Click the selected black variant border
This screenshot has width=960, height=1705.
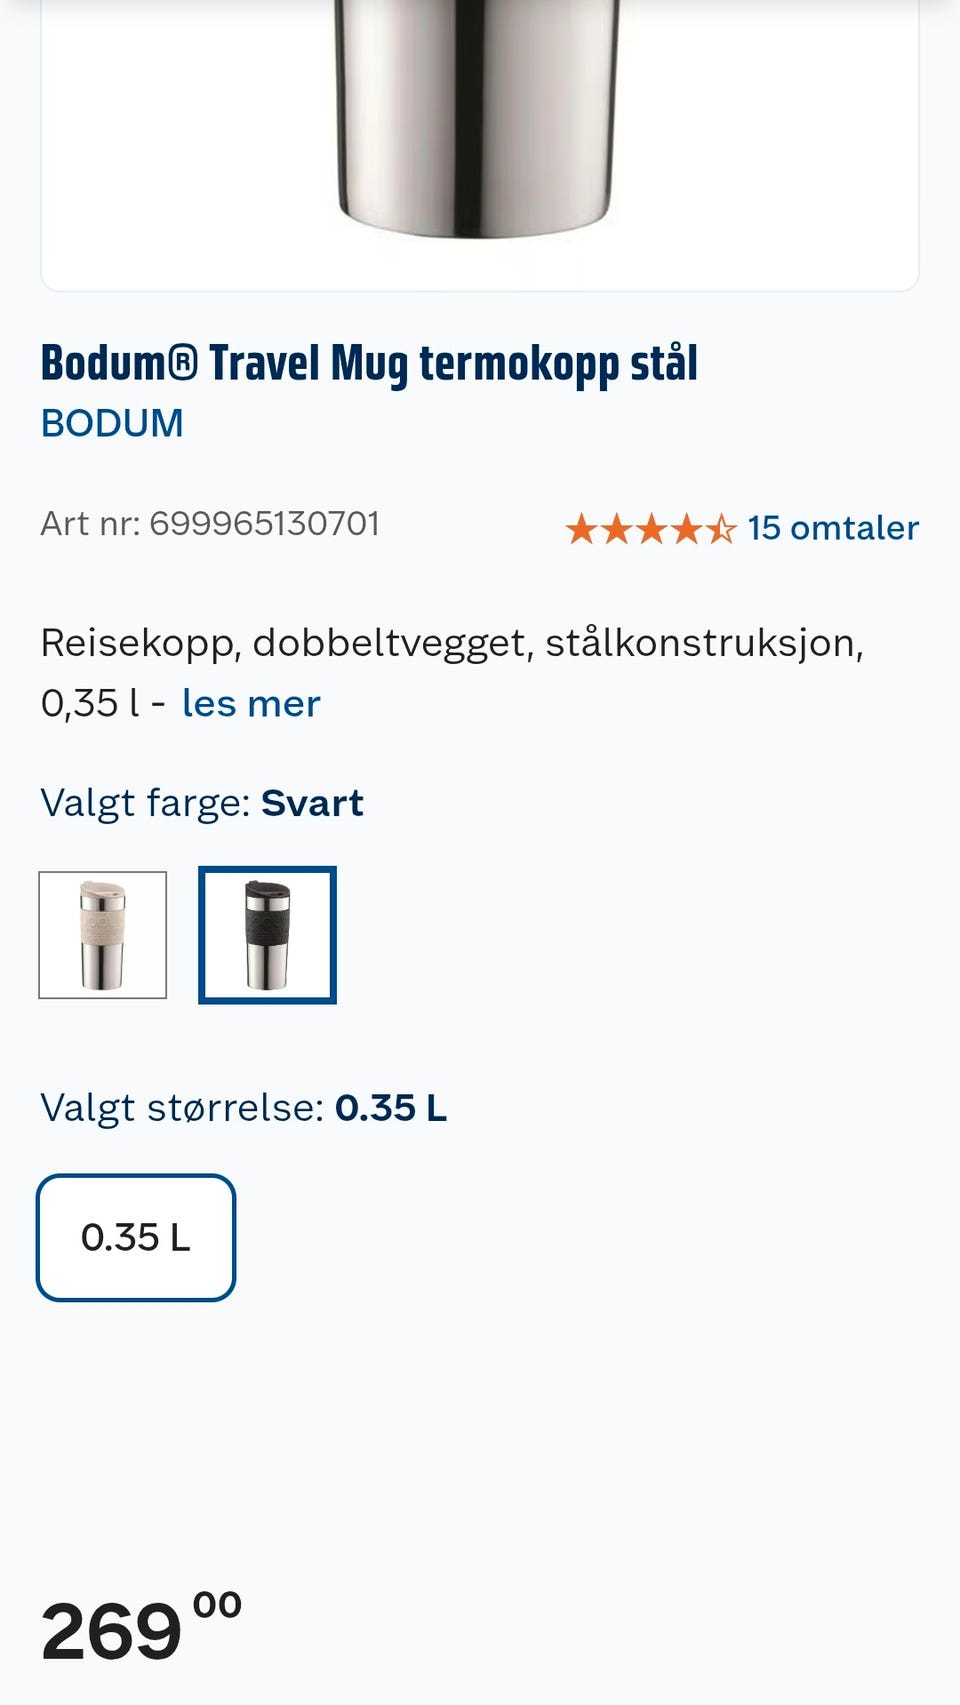268,933
